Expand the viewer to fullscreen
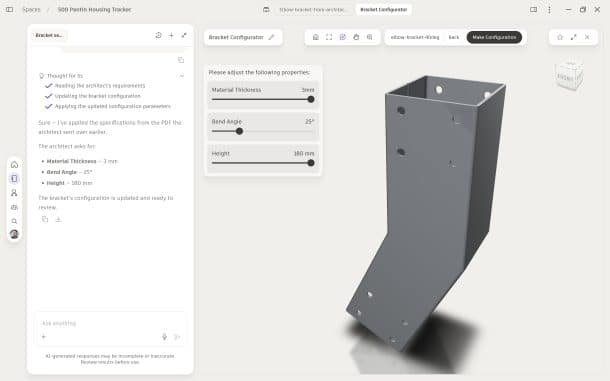 pos(573,37)
